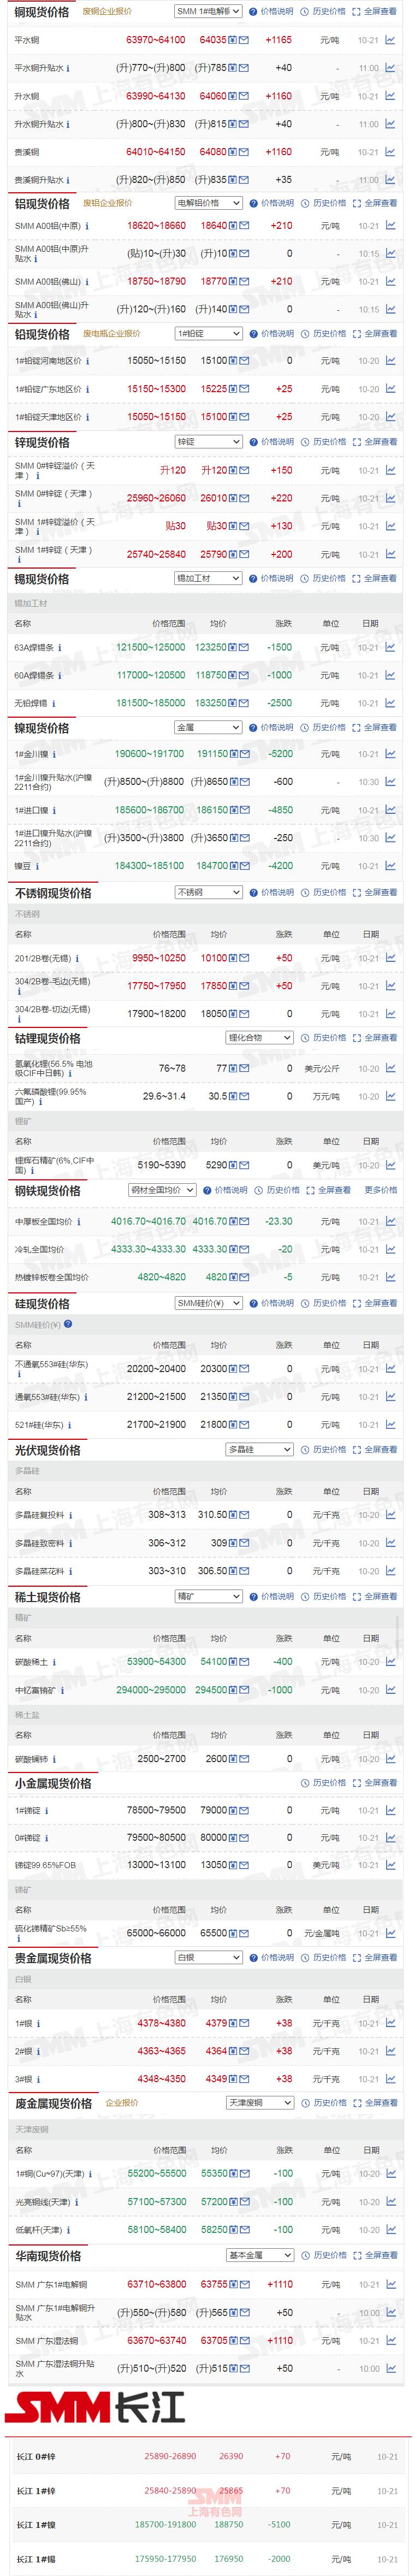The height and width of the screenshot is (2576, 414).
Task: Click the envelope icon beside 25790 zinc average
Action: pyautogui.click(x=244, y=554)
